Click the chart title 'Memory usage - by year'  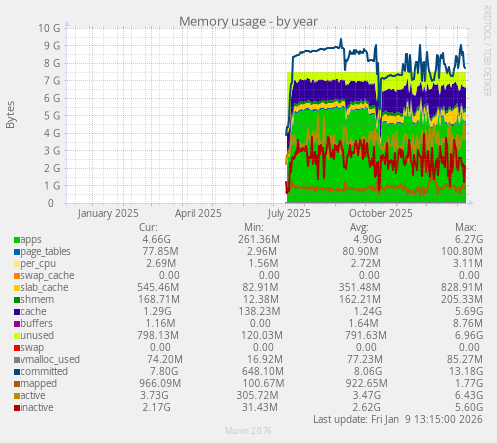248,21
